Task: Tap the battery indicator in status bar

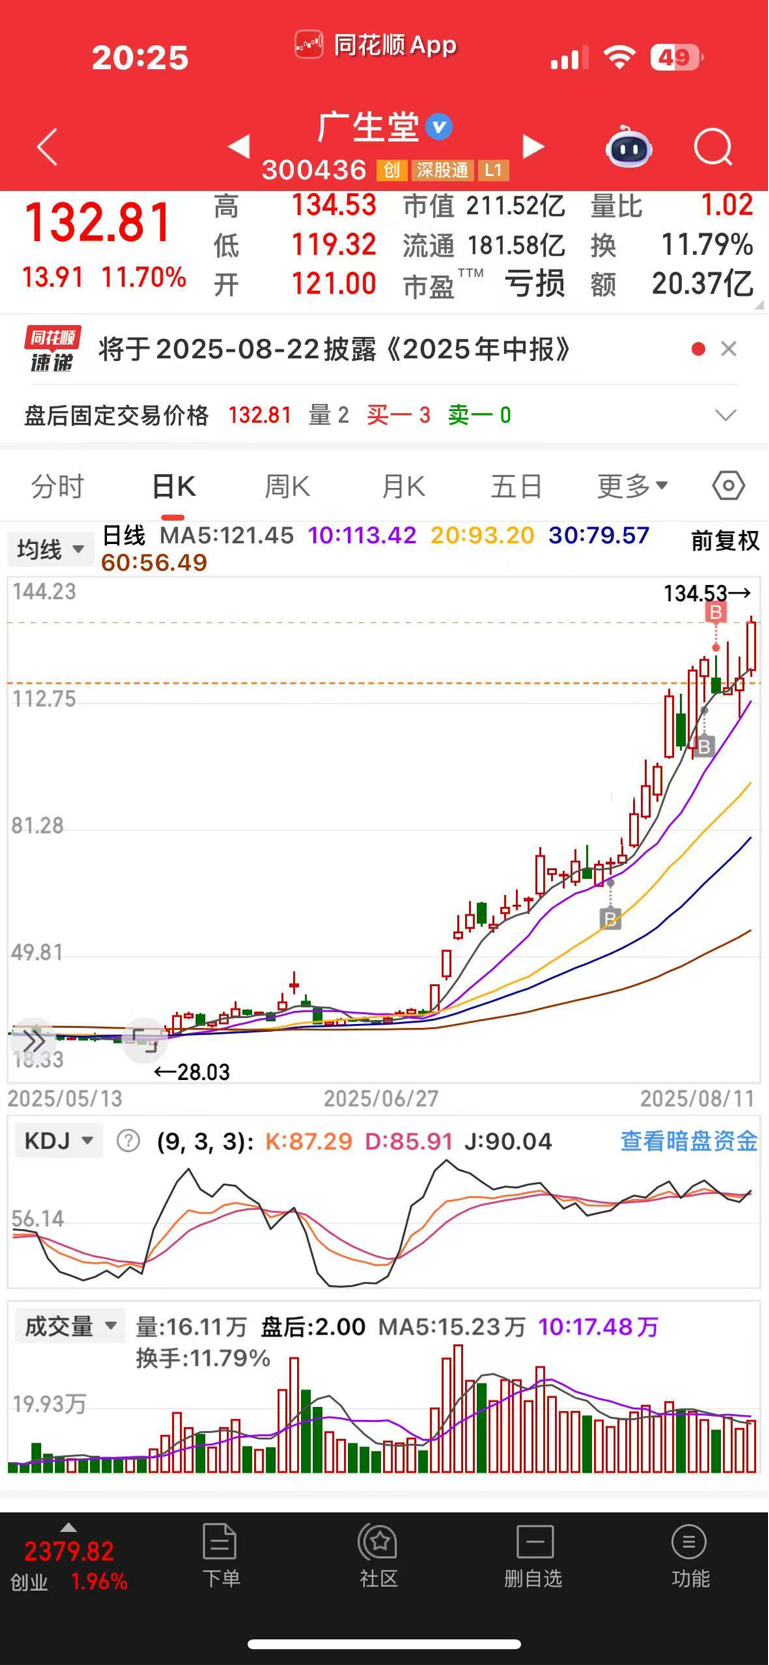Action: pyautogui.click(x=676, y=58)
